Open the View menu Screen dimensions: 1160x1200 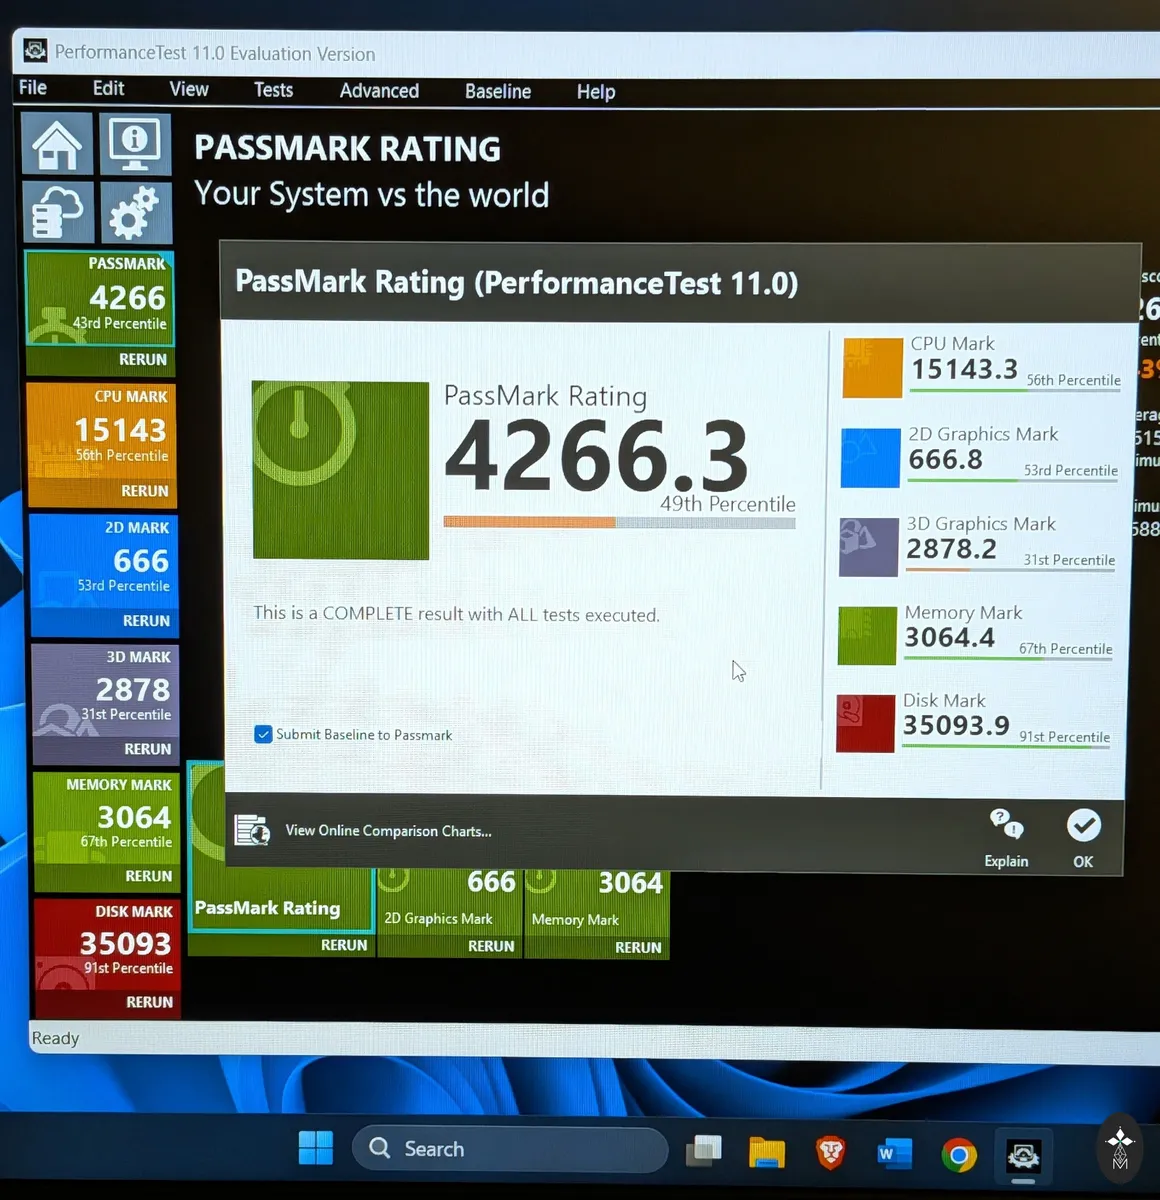[189, 89]
